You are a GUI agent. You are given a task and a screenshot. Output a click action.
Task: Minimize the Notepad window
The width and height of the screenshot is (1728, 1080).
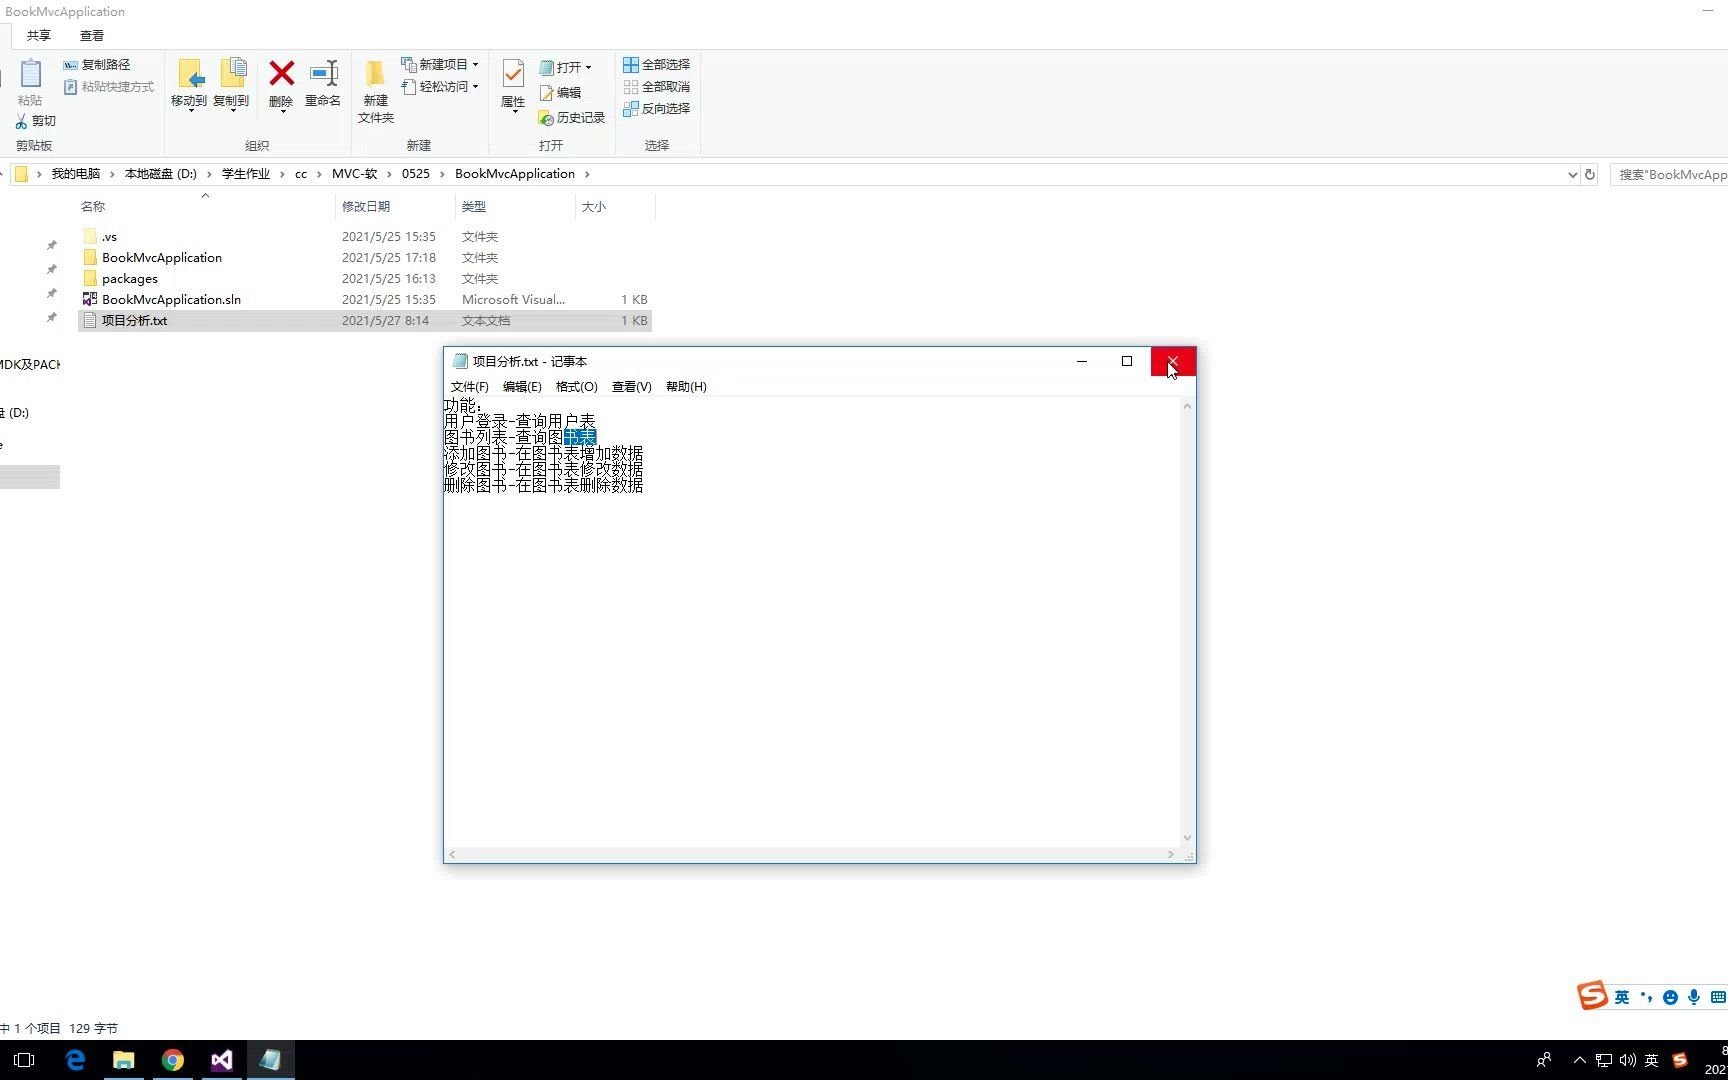point(1082,362)
